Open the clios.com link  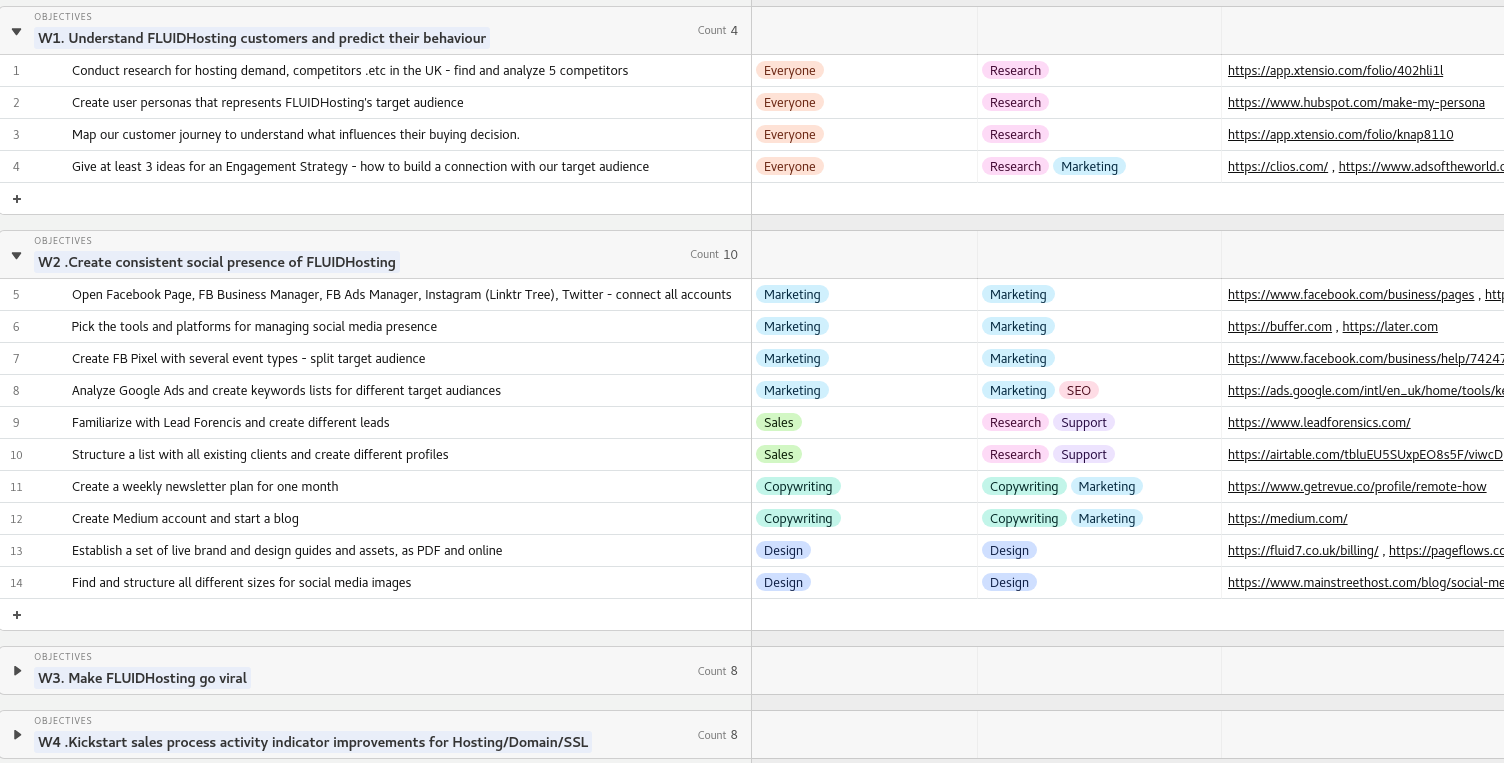(x=1277, y=166)
